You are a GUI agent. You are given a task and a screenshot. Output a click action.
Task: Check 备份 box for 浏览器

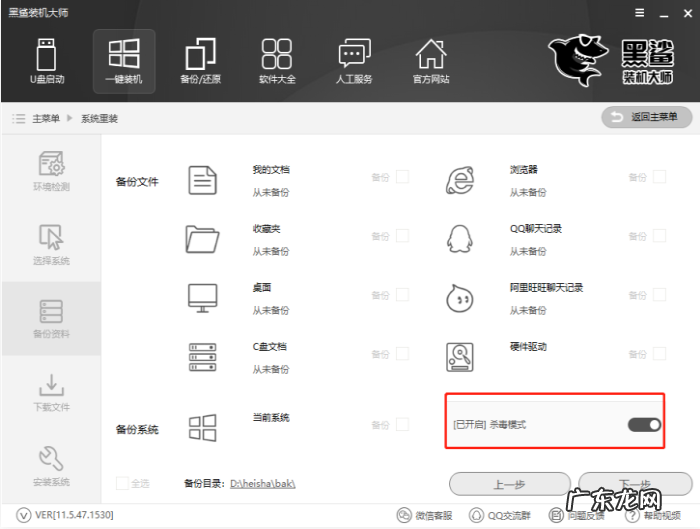[659, 177]
